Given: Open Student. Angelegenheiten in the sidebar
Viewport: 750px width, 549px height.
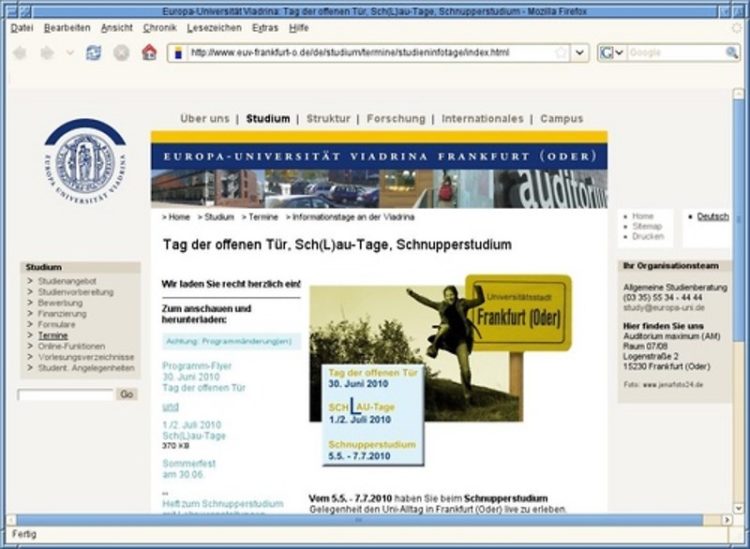Looking at the screenshot, I should click(86, 368).
